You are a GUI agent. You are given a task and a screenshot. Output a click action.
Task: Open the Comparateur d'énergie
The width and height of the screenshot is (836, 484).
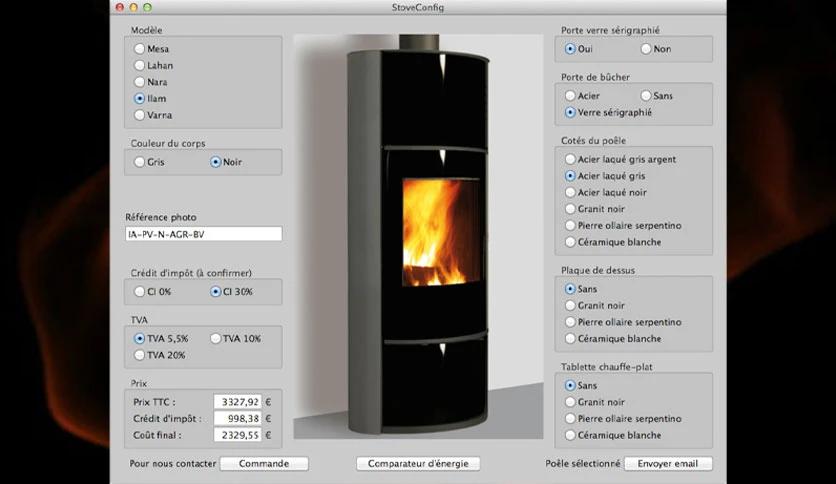pyautogui.click(x=418, y=464)
